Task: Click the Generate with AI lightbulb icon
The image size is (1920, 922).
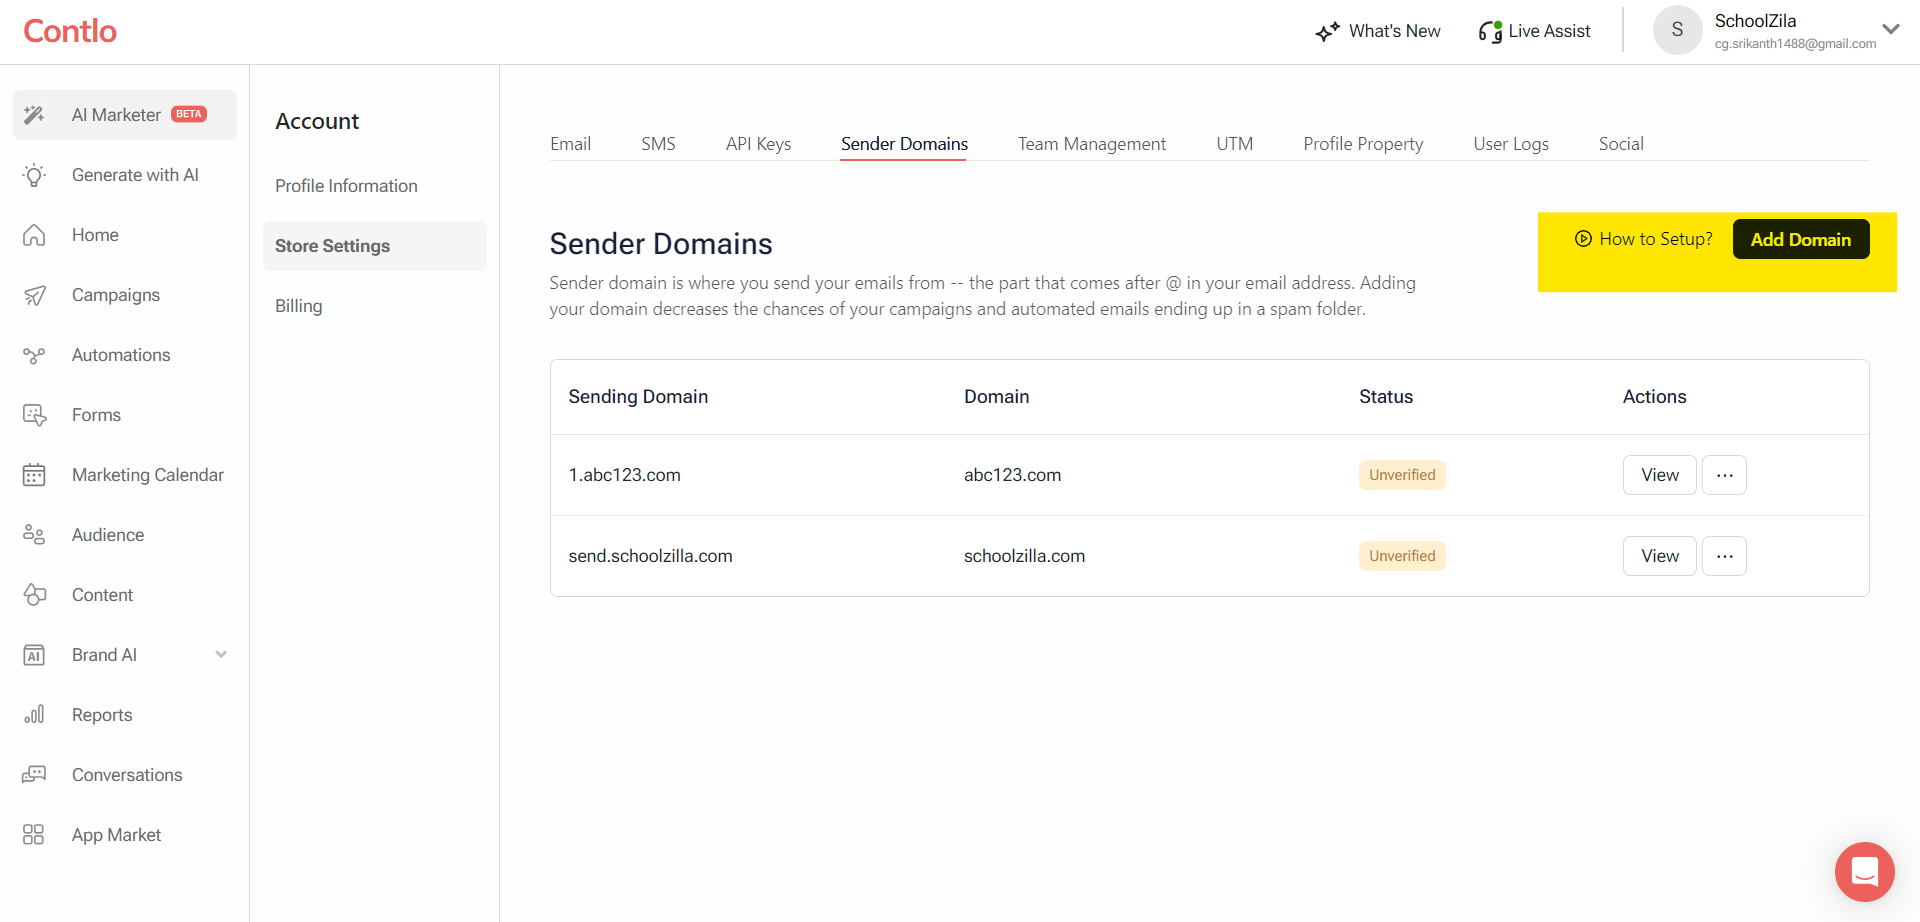Action: (34, 175)
